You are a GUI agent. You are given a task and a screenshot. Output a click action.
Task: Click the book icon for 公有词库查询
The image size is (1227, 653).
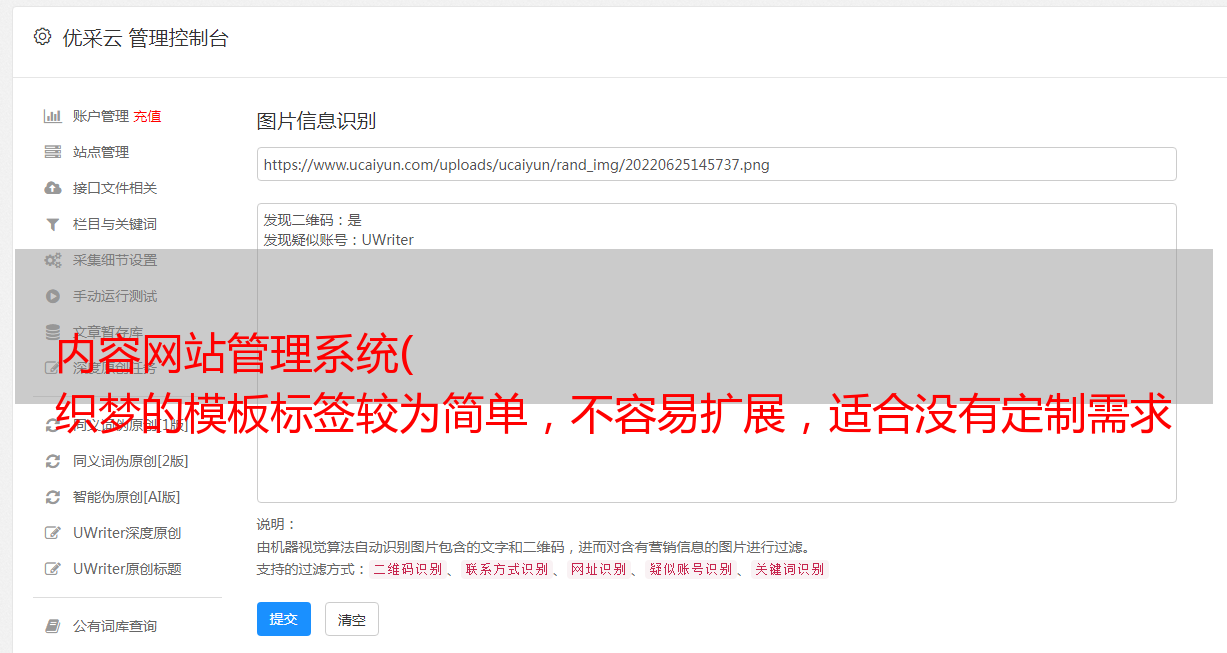pyautogui.click(x=53, y=626)
